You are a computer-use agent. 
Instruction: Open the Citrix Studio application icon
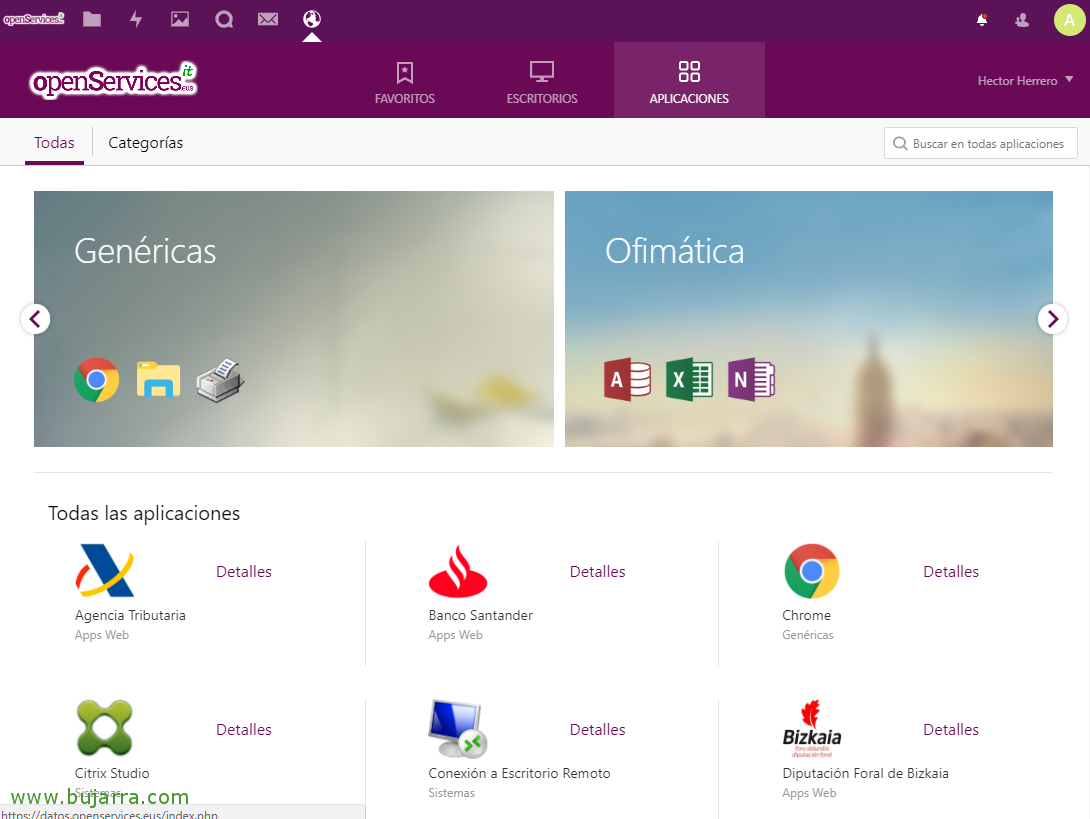(105, 728)
